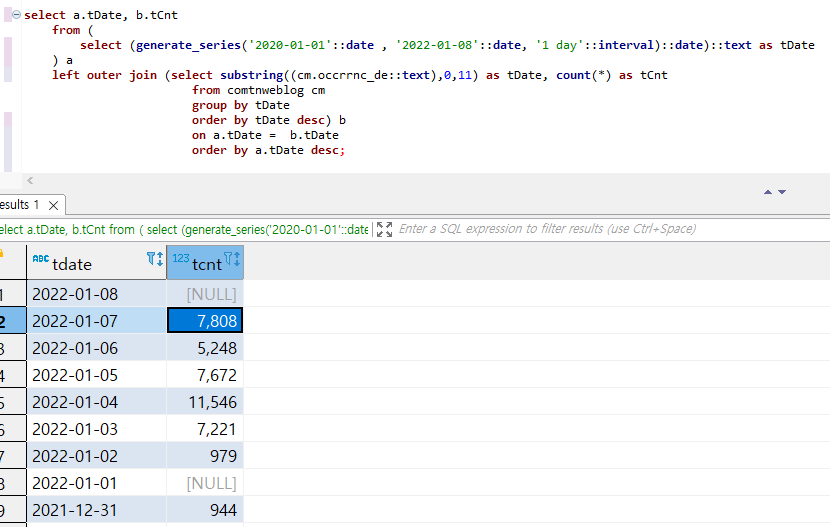Viewport: 830px width, 527px height.
Task: Click 'left outer join' keyword in editor
Action: 104,75
